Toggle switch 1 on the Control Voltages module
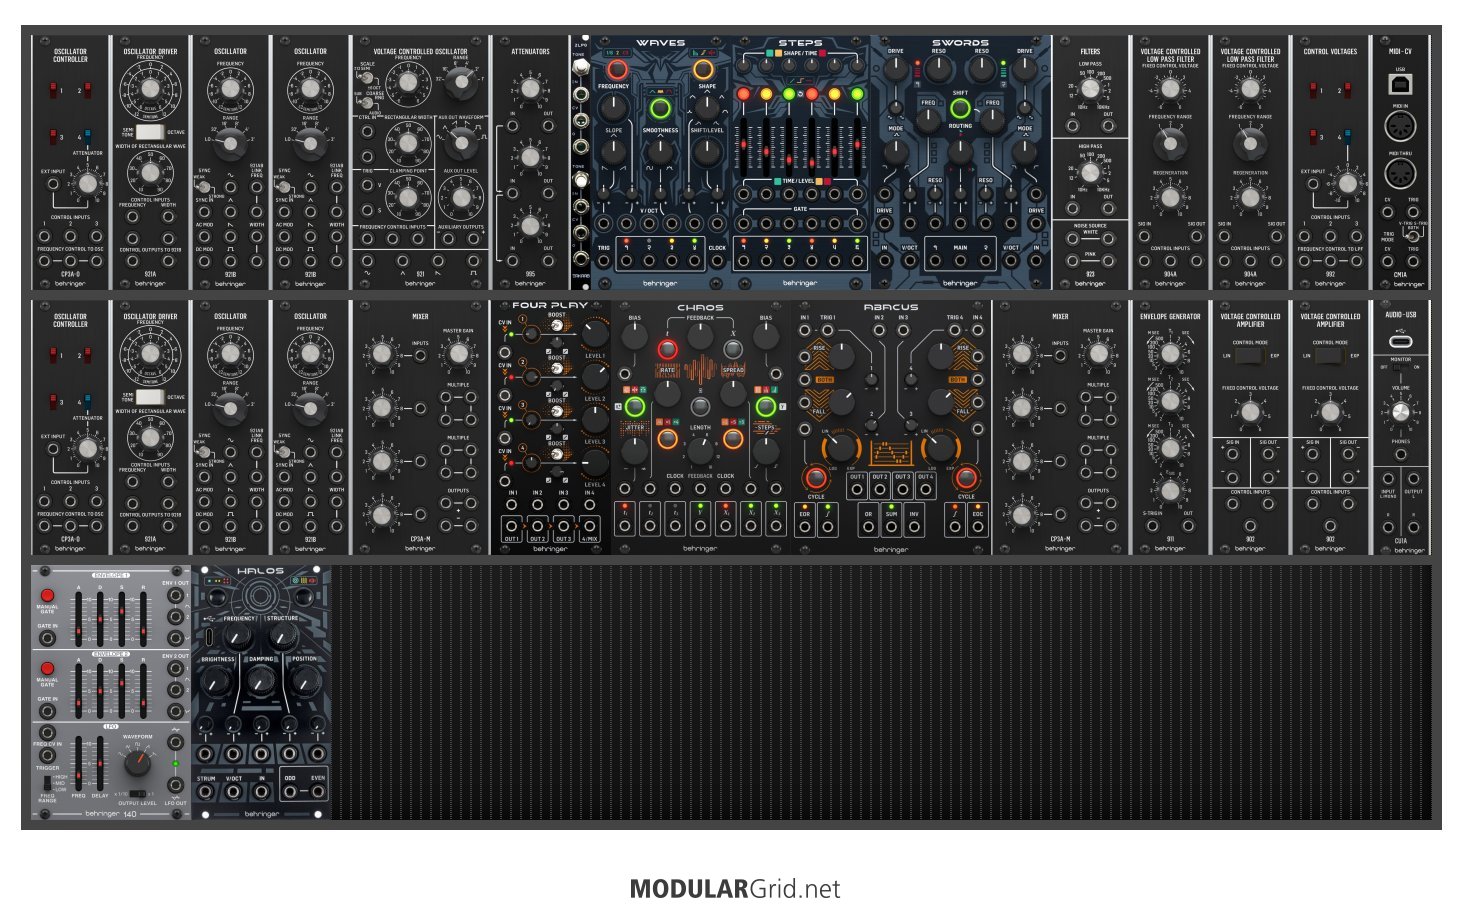This screenshot has width=1472, height=910. click(1313, 91)
